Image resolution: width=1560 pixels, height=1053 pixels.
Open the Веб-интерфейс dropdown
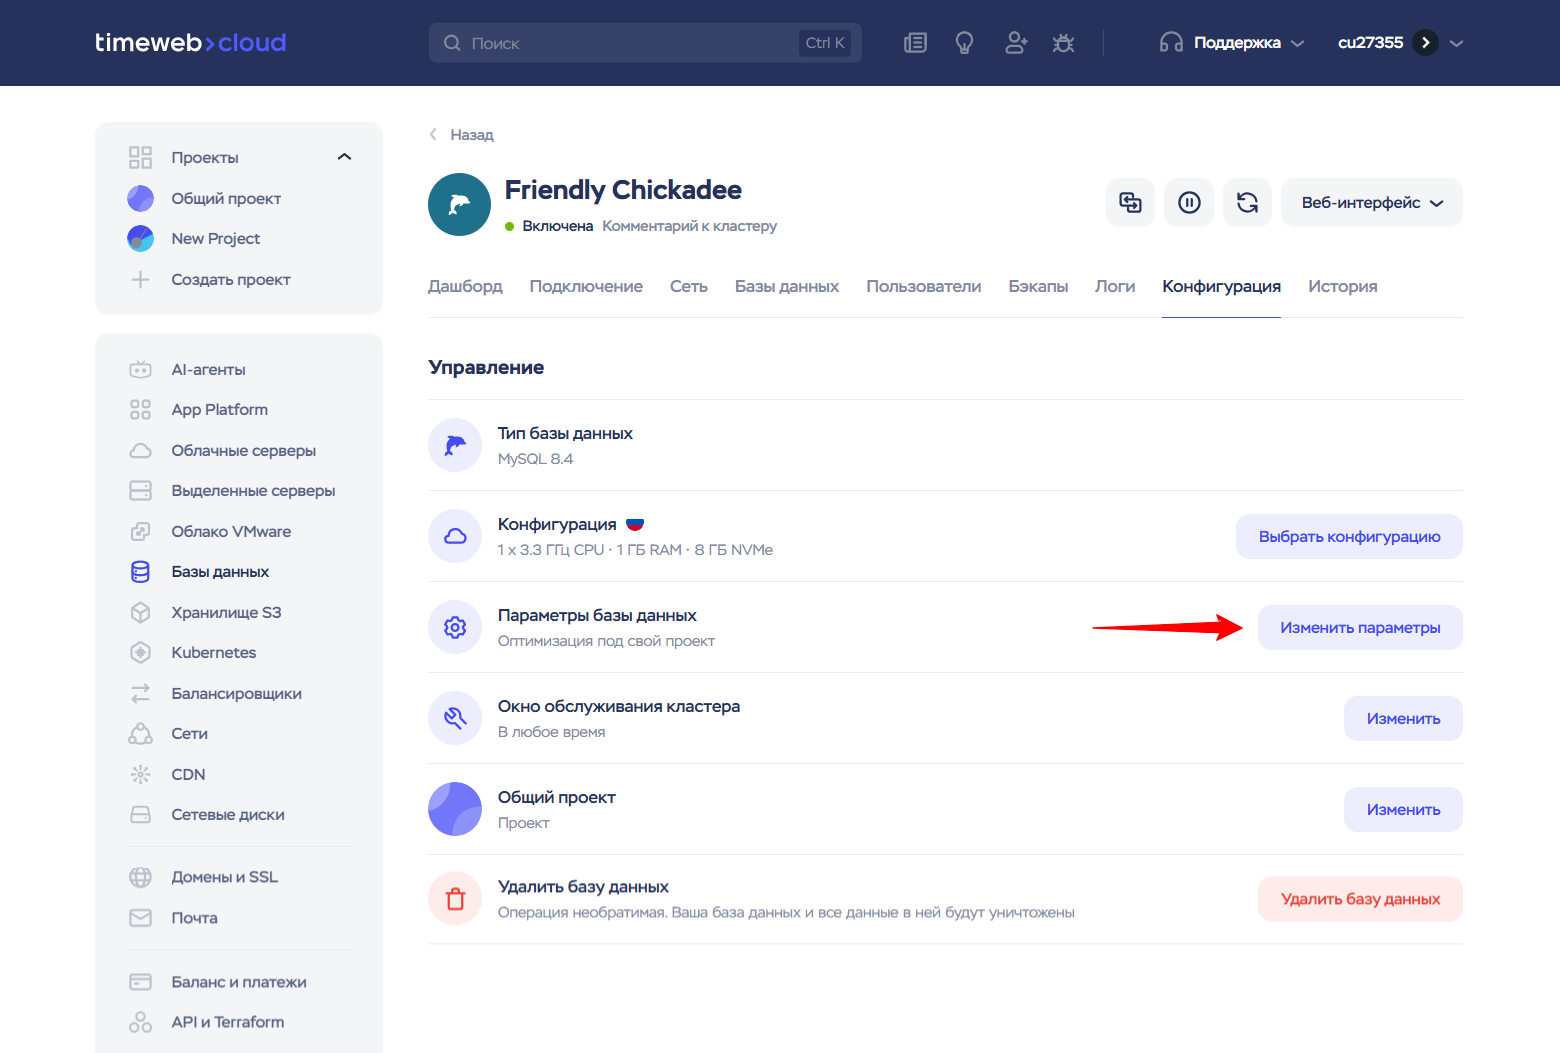(x=1371, y=203)
